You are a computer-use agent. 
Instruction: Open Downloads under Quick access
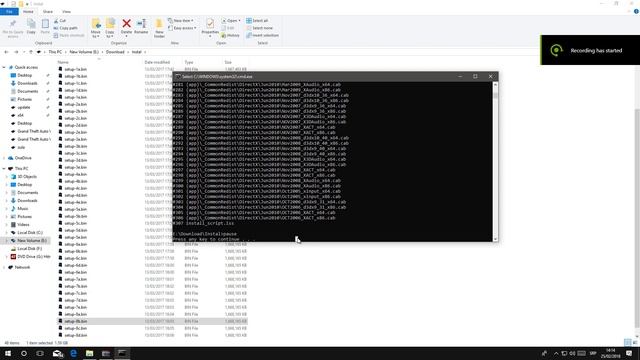[x=27, y=83]
